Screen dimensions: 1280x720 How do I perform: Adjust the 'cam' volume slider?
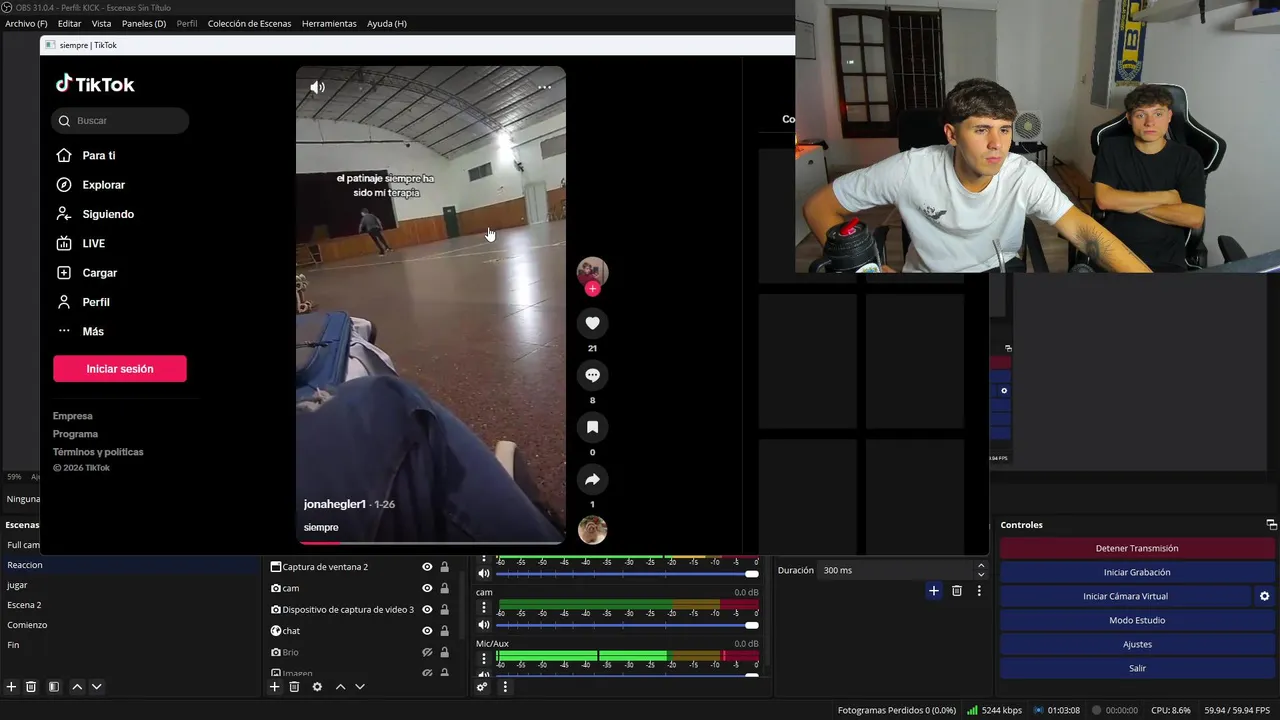coord(627,626)
